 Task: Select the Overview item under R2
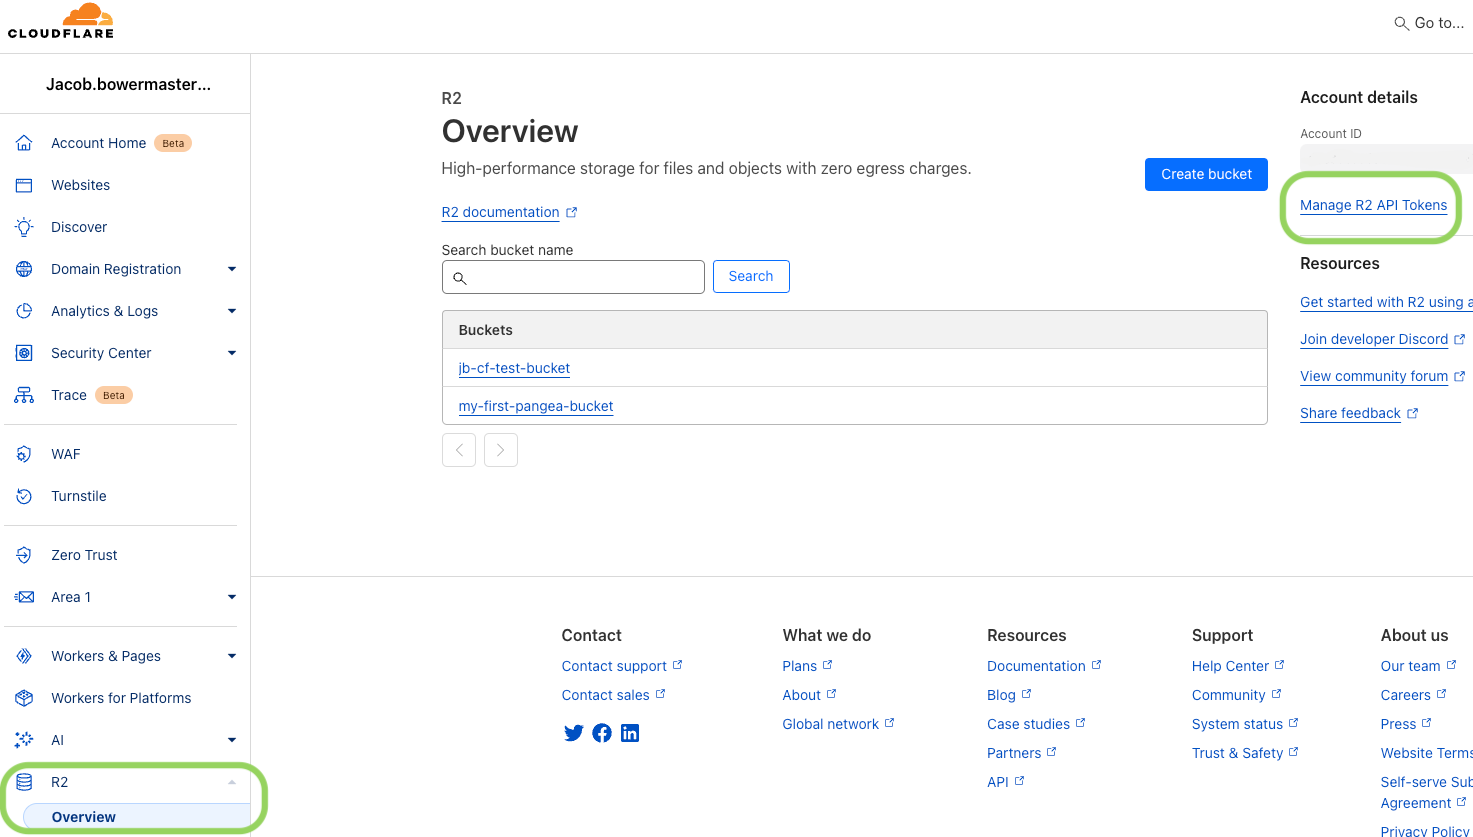pyautogui.click(x=137, y=817)
